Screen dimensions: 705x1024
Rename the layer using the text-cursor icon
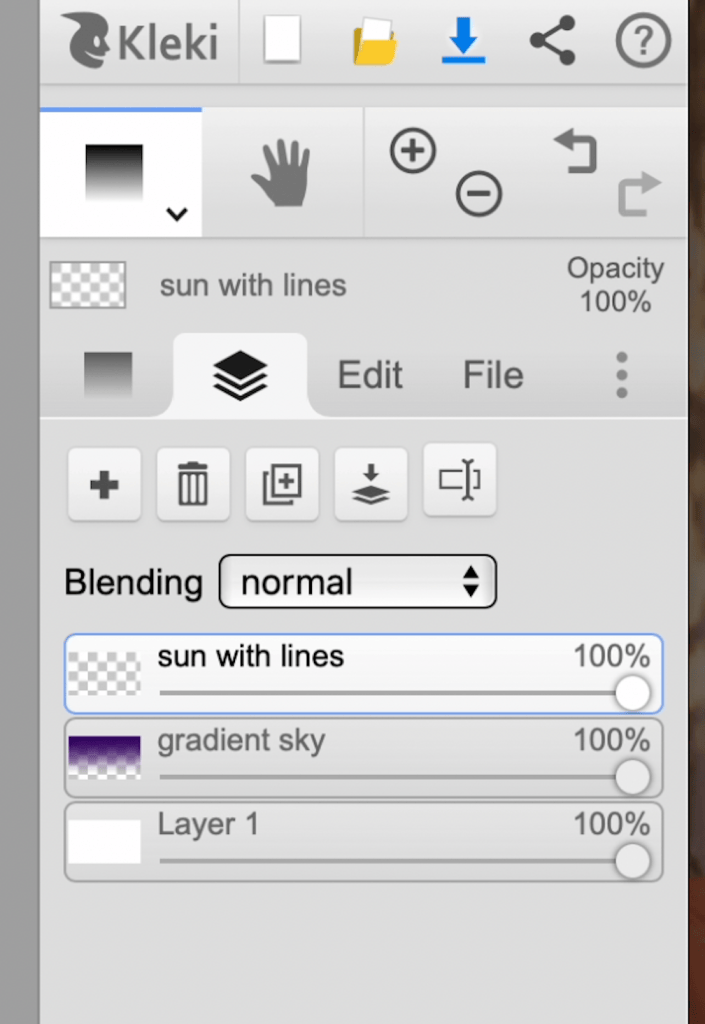pos(460,480)
